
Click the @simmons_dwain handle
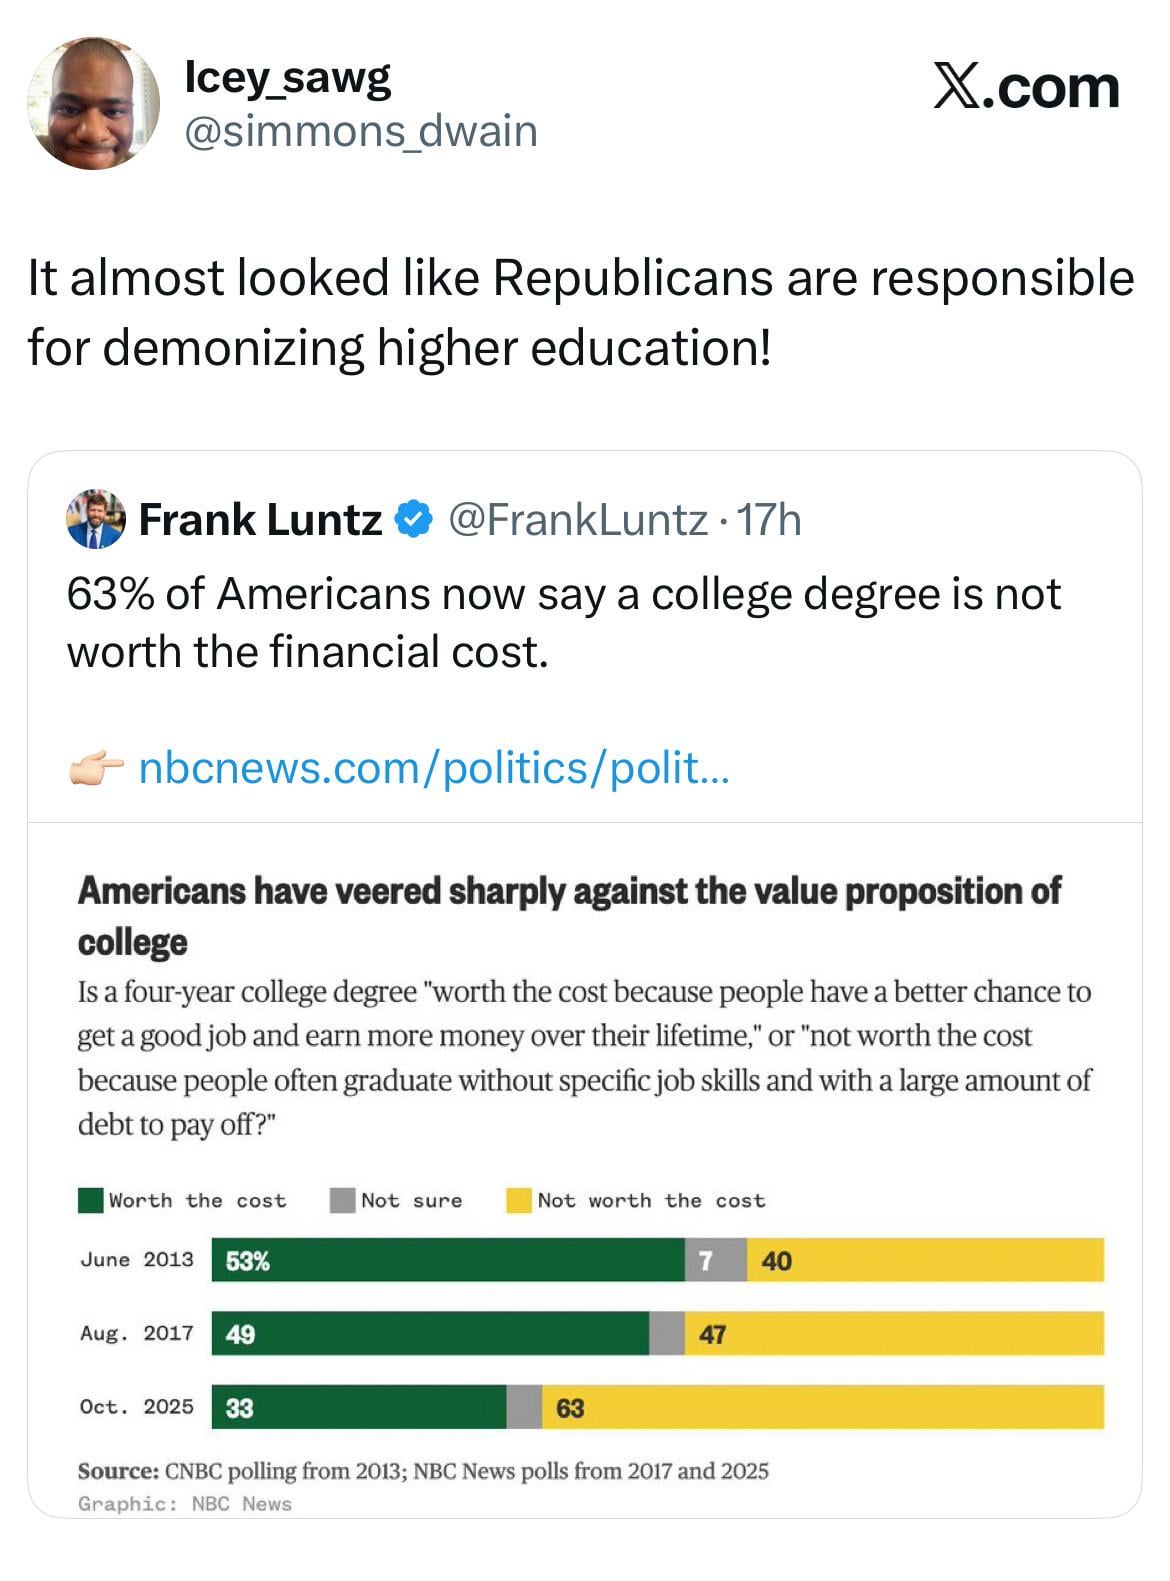click(361, 131)
